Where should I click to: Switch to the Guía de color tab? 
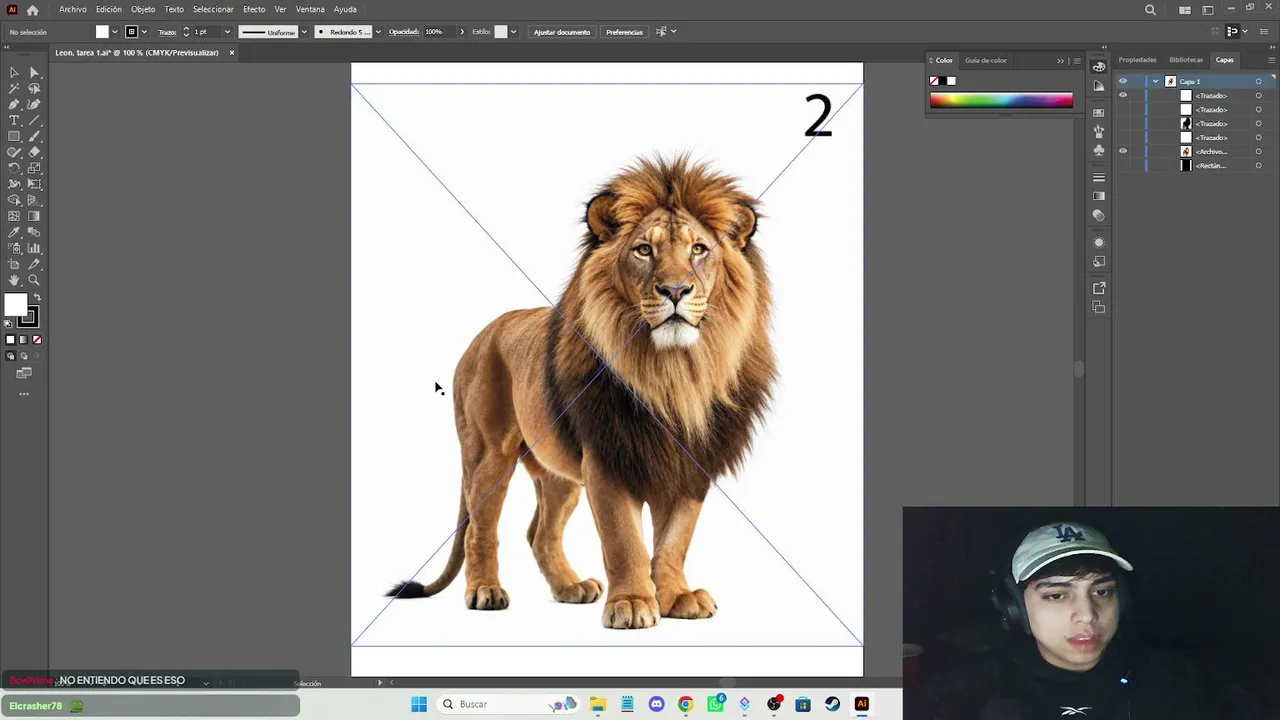[x=986, y=60]
